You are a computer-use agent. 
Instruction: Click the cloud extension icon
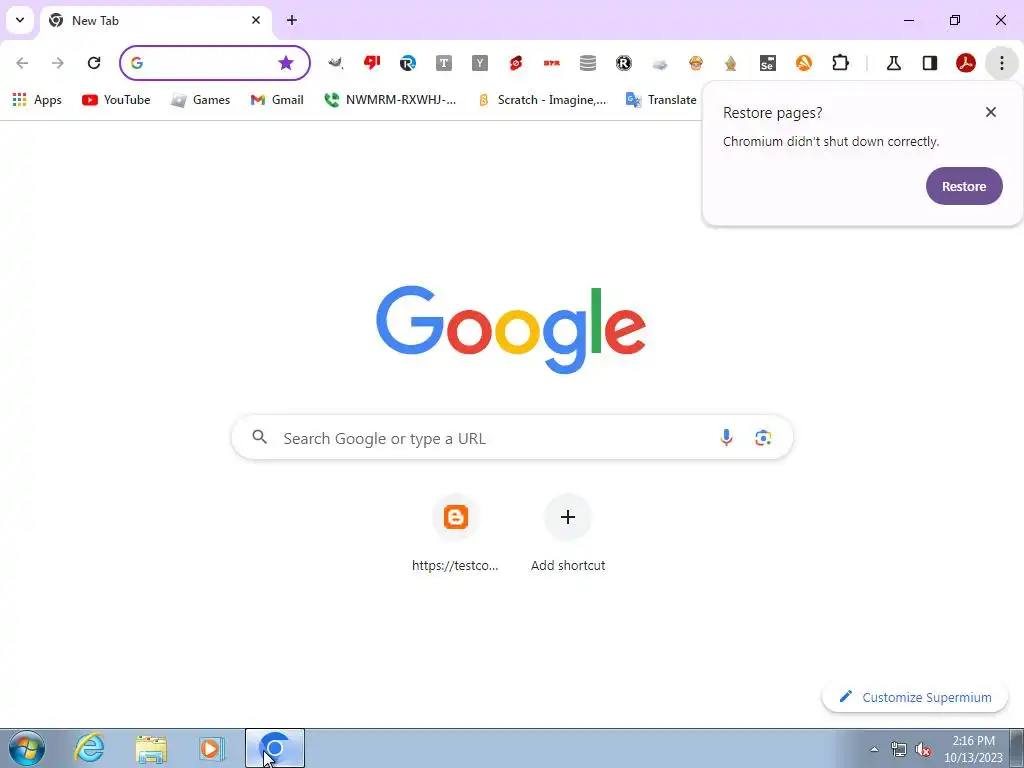(660, 63)
